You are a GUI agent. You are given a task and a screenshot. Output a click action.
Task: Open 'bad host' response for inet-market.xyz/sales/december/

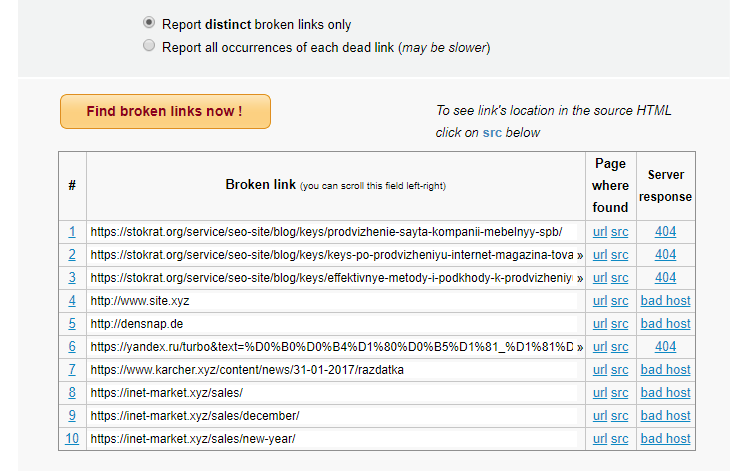click(665, 415)
